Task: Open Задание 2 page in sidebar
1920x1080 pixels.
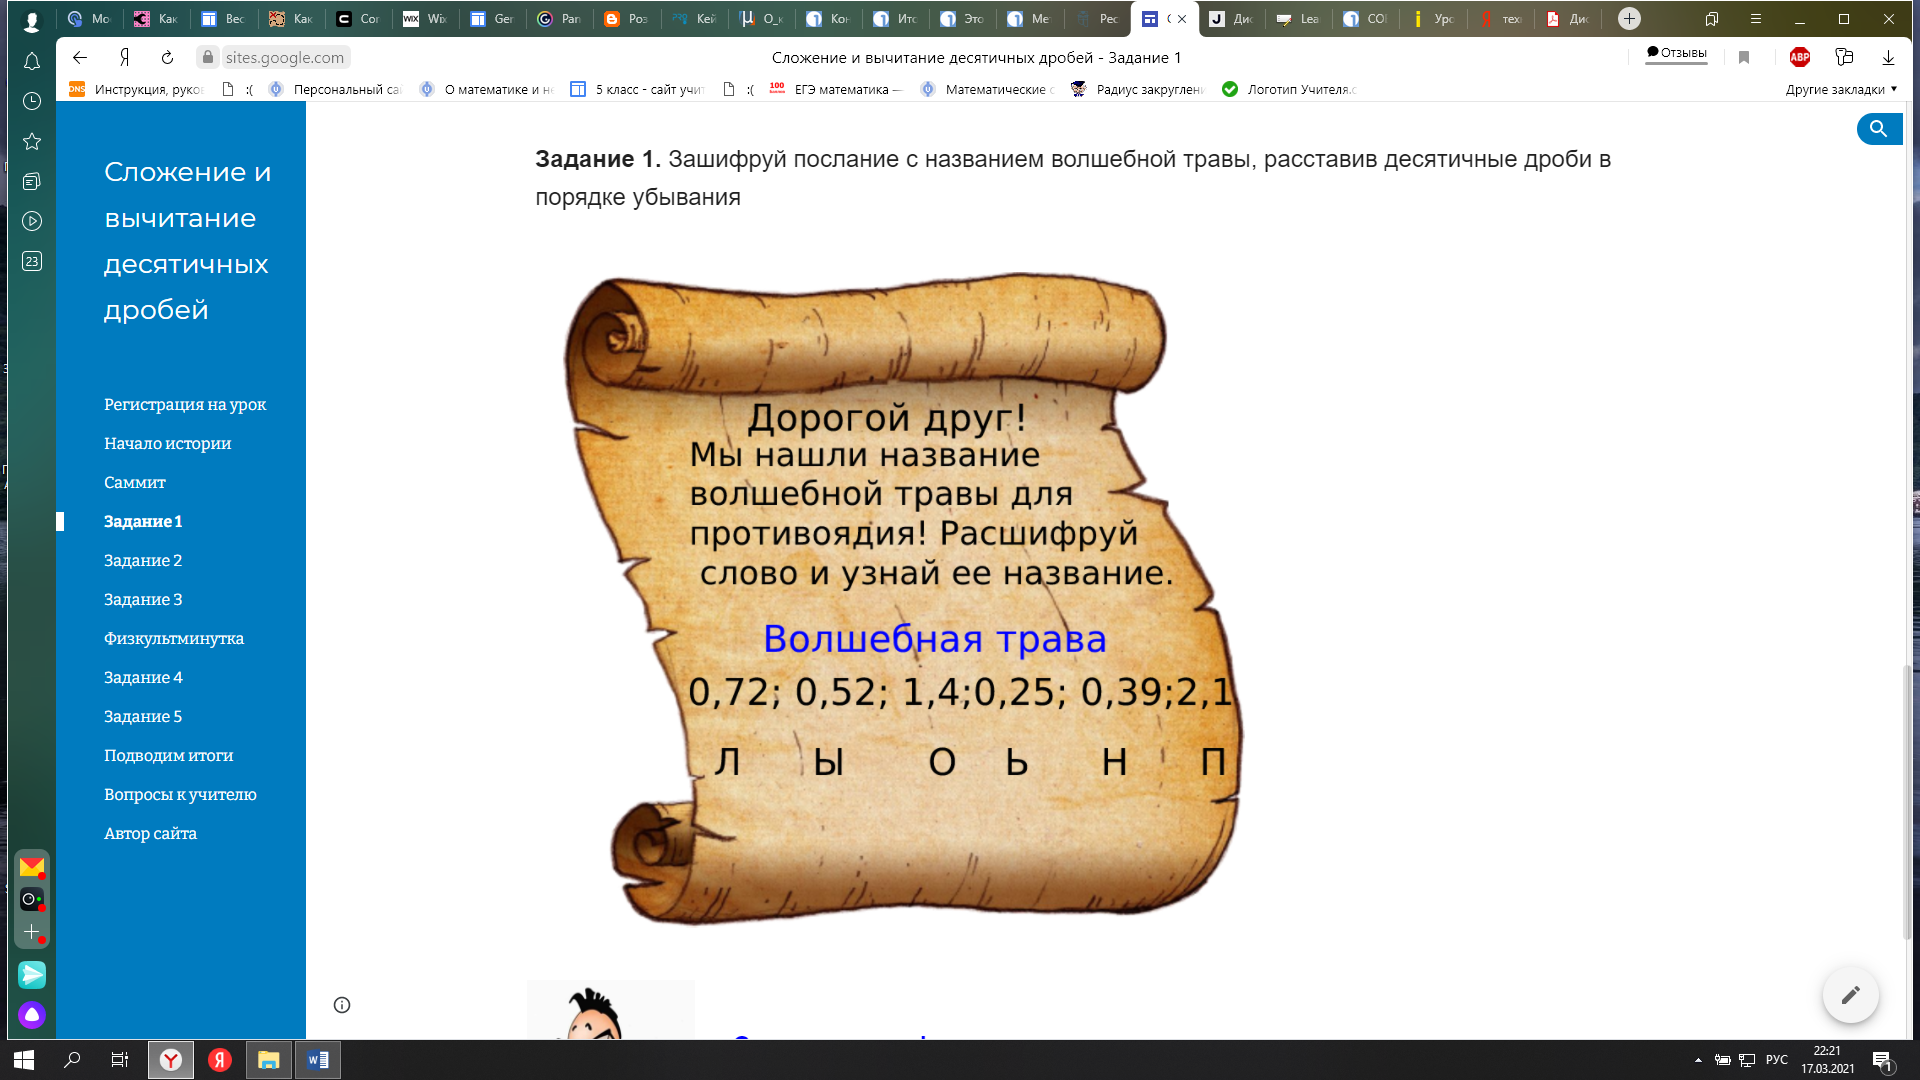Action: coord(143,560)
